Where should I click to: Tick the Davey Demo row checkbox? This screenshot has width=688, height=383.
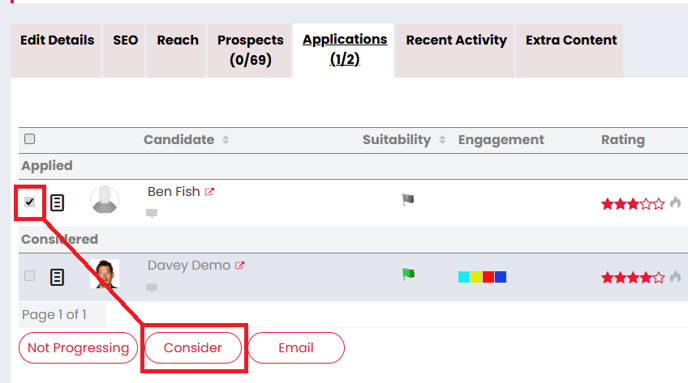coord(29,276)
